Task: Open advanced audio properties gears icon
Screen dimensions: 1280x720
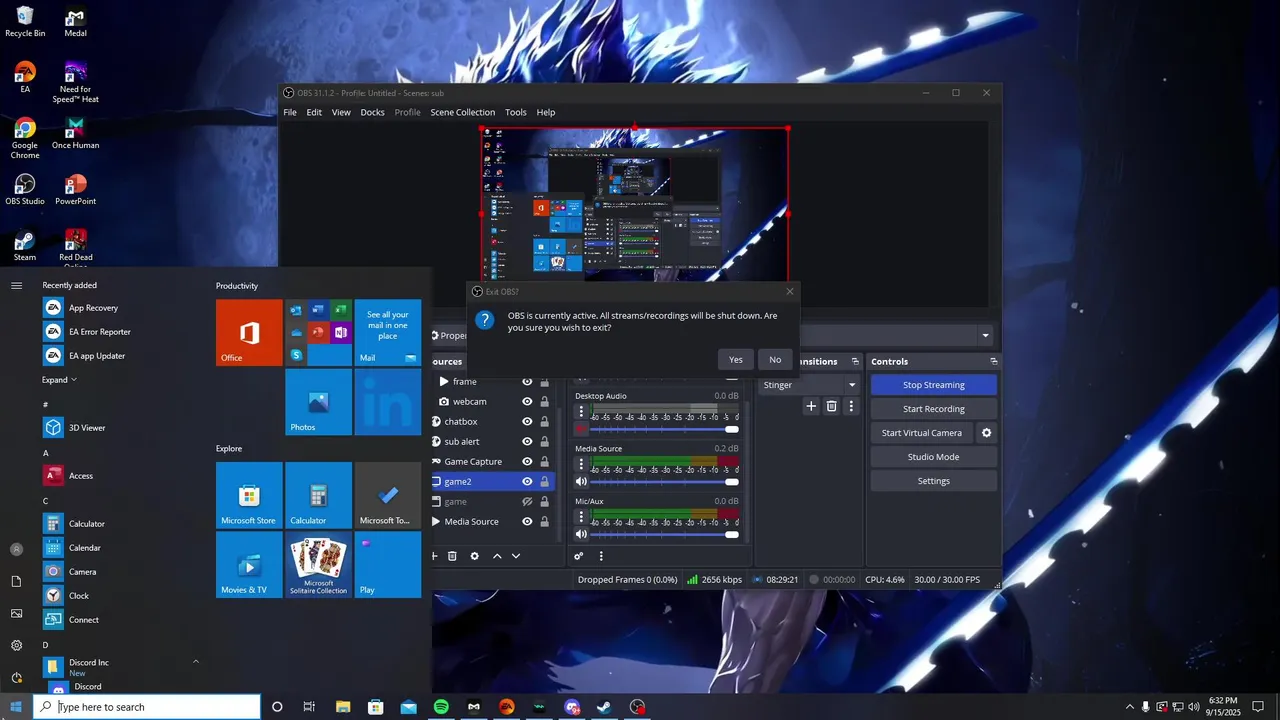Action: point(579,556)
